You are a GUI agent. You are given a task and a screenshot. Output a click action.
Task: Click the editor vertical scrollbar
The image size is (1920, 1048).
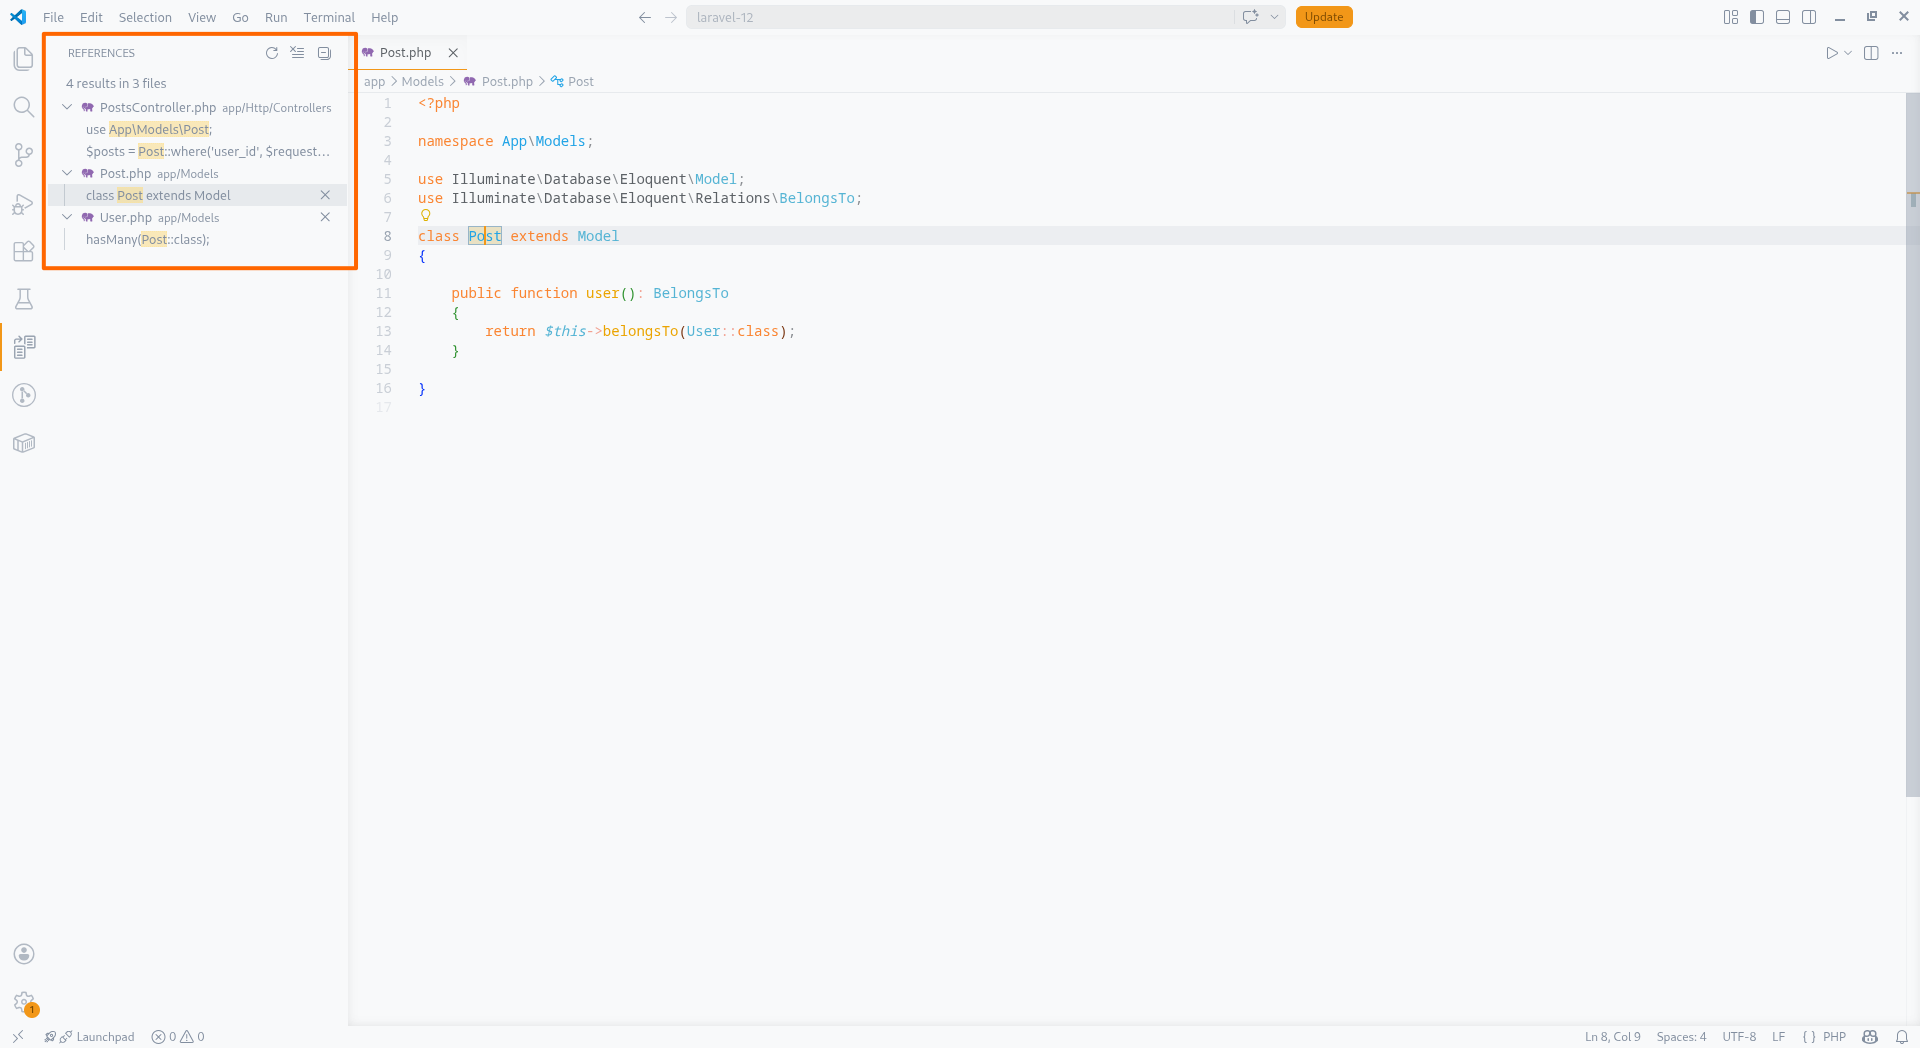(x=1912, y=445)
